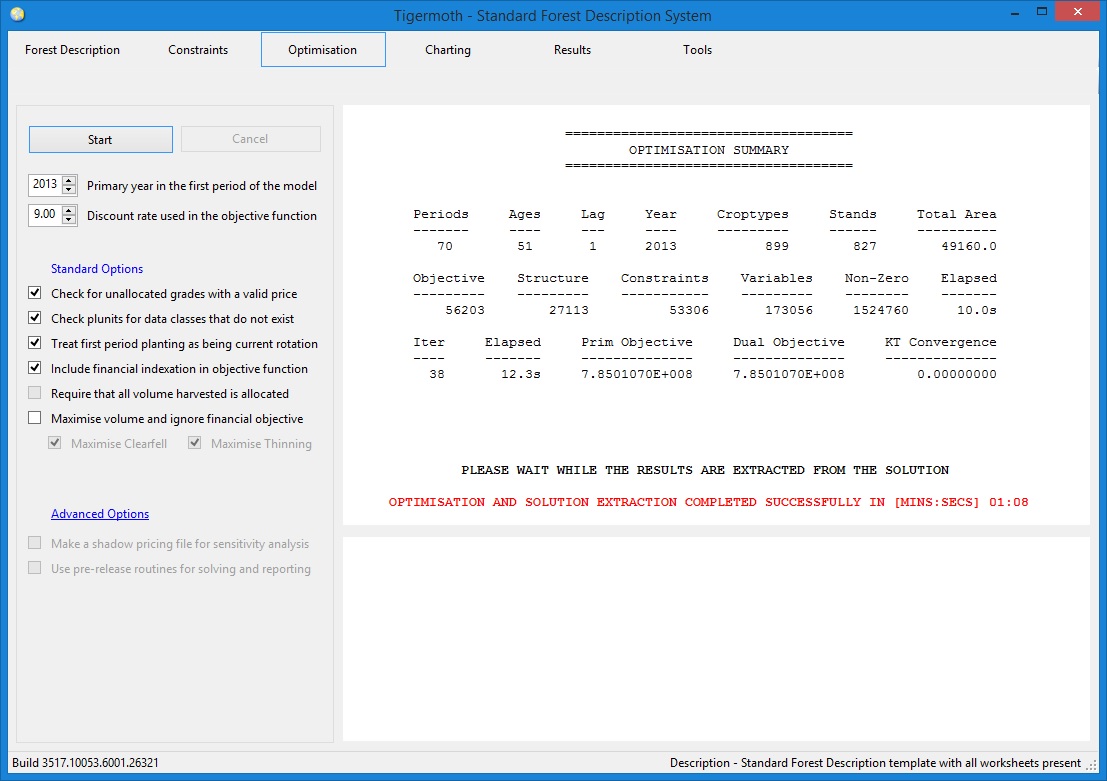Image resolution: width=1107 pixels, height=781 pixels.
Task: Open the Forest Description tab
Action: 72,49
